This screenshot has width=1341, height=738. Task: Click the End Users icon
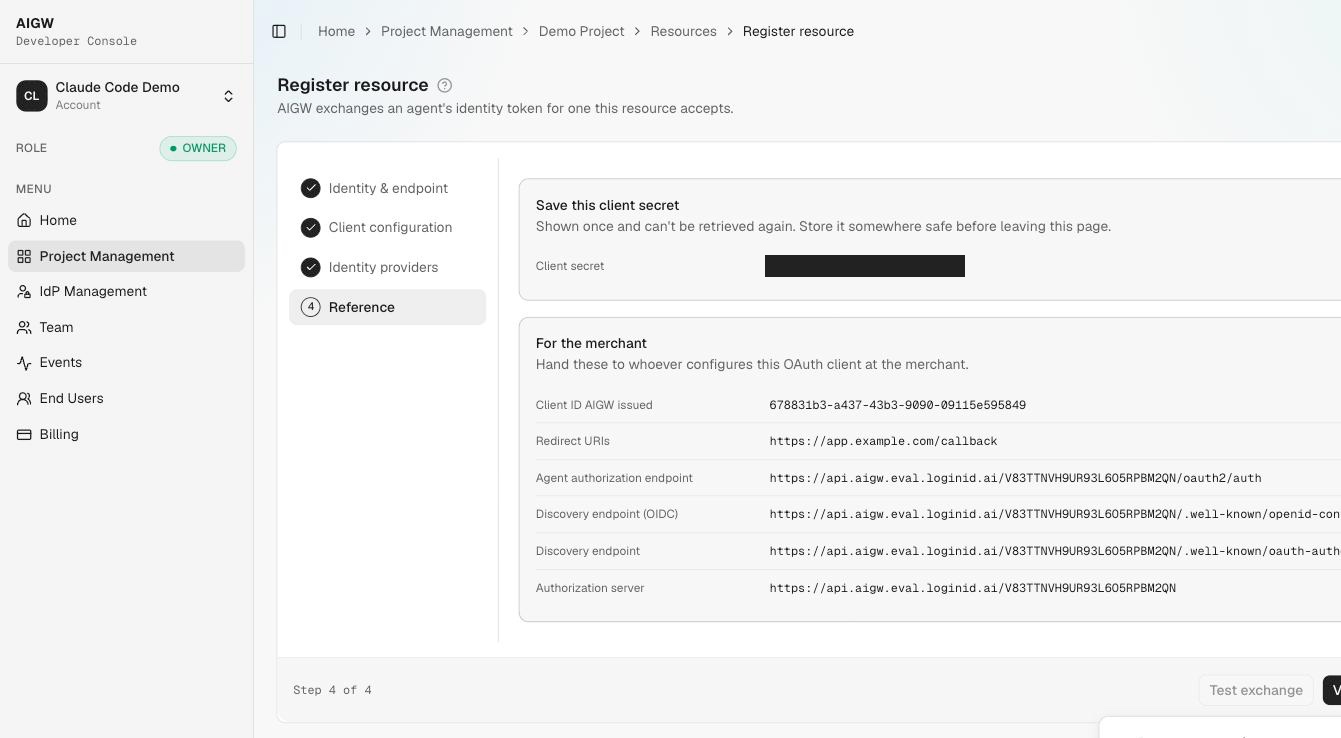tap(24, 398)
